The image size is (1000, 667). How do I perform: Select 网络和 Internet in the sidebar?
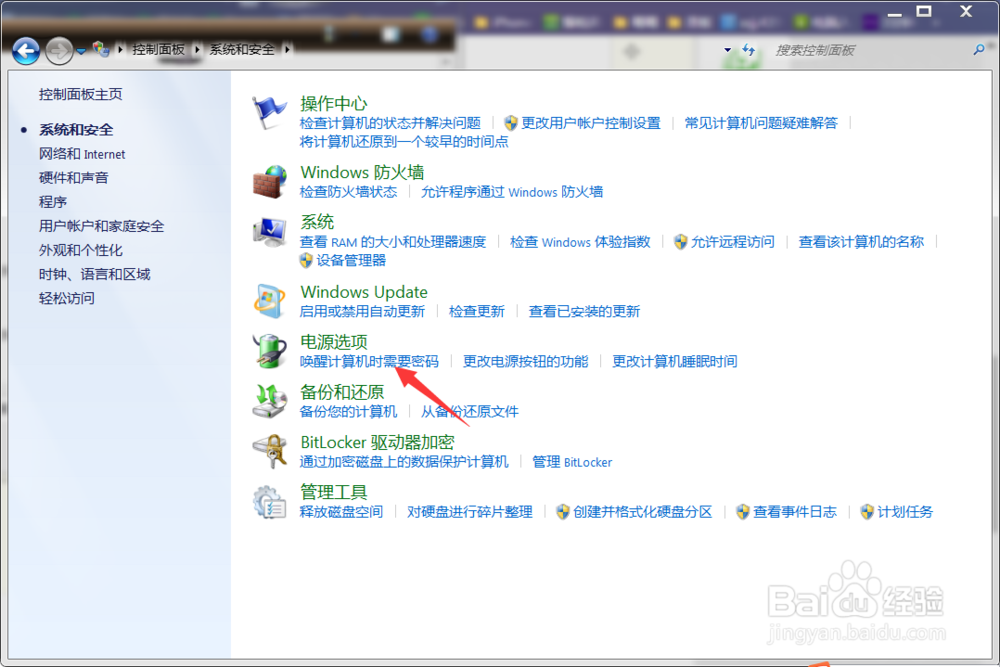click(x=82, y=154)
